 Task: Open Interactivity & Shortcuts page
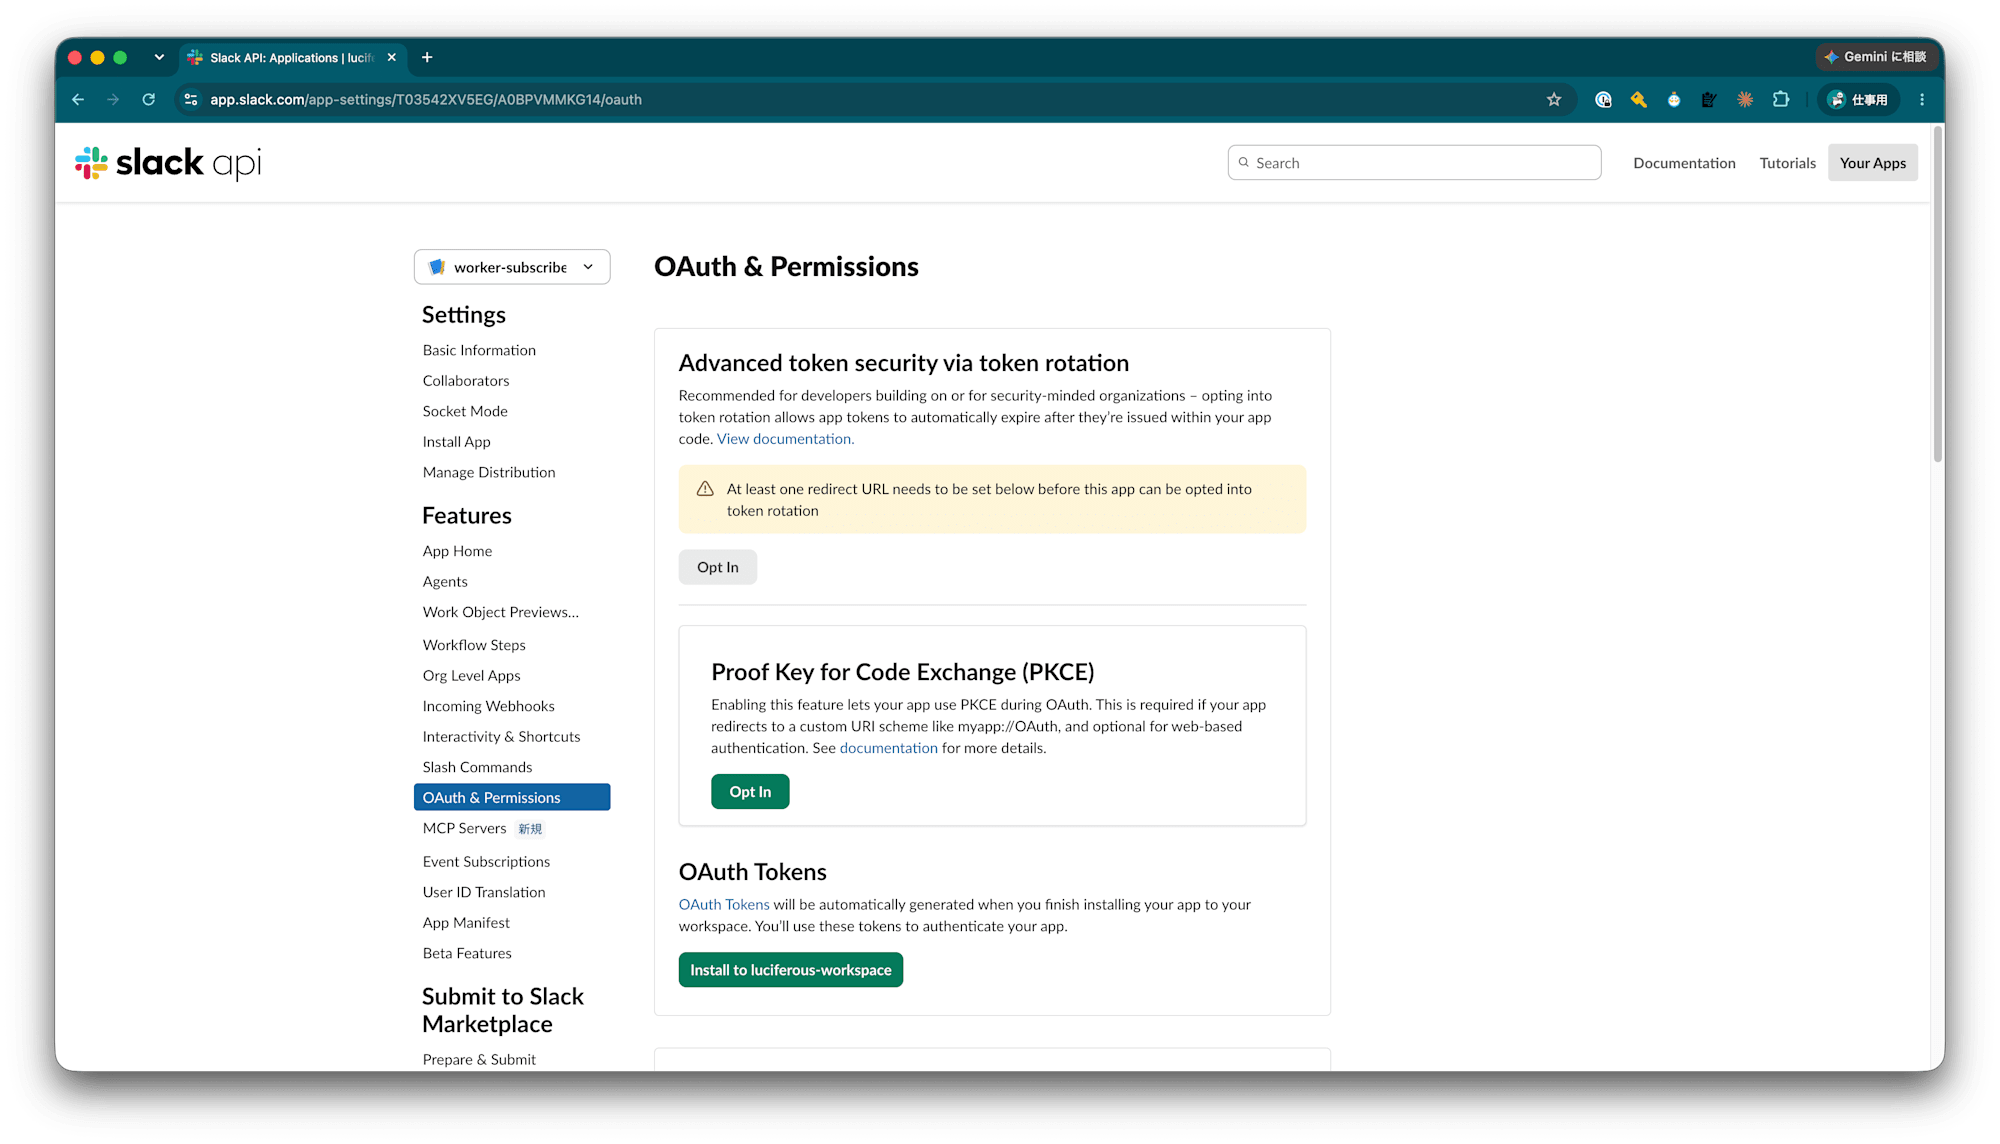pos(501,737)
